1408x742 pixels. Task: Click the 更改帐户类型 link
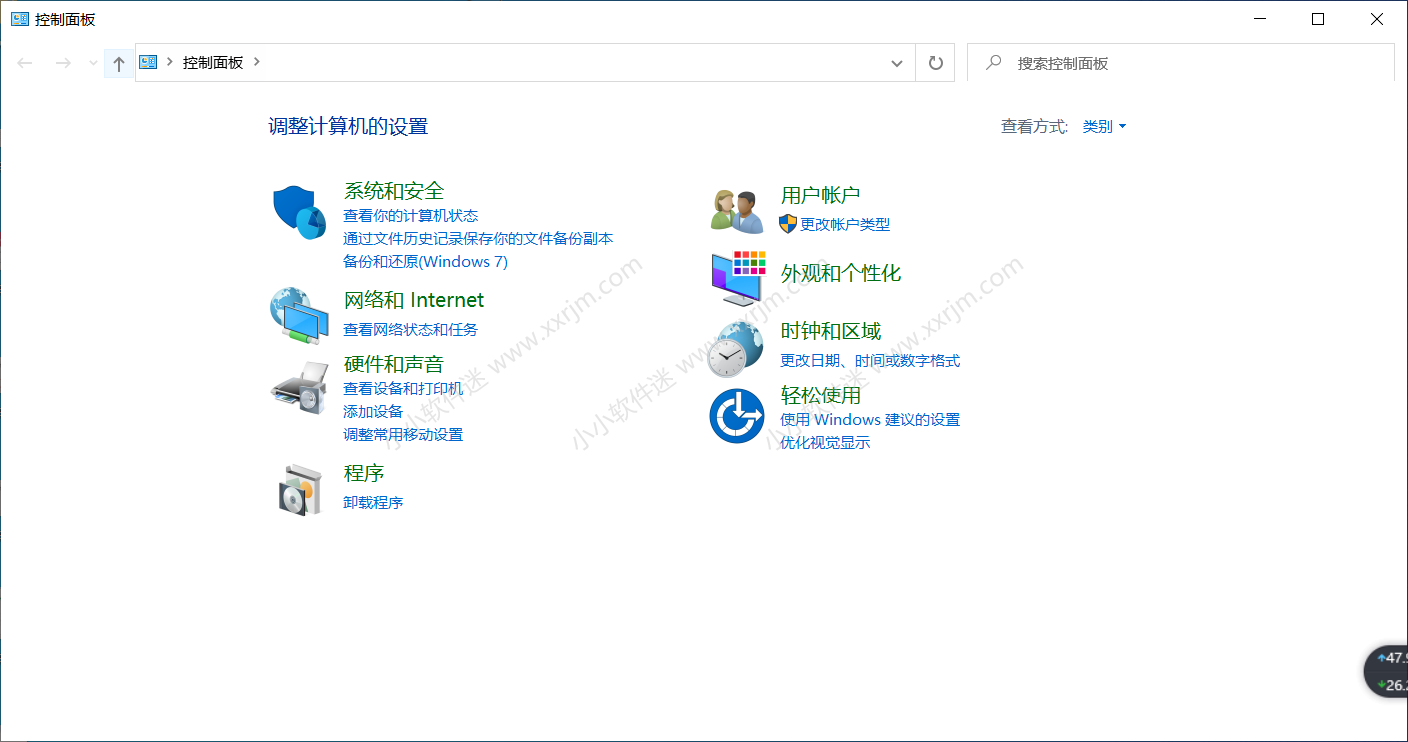845,224
